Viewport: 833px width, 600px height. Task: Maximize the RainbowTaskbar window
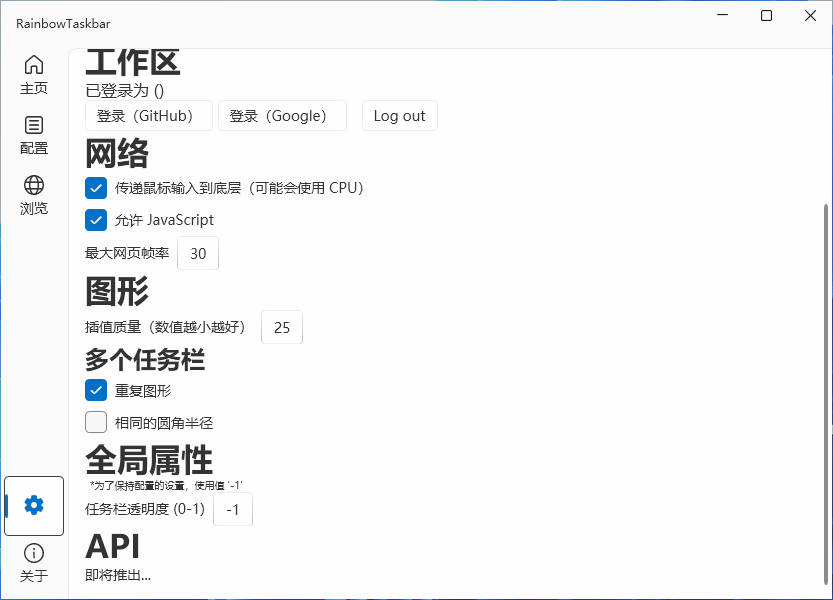(766, 15)
